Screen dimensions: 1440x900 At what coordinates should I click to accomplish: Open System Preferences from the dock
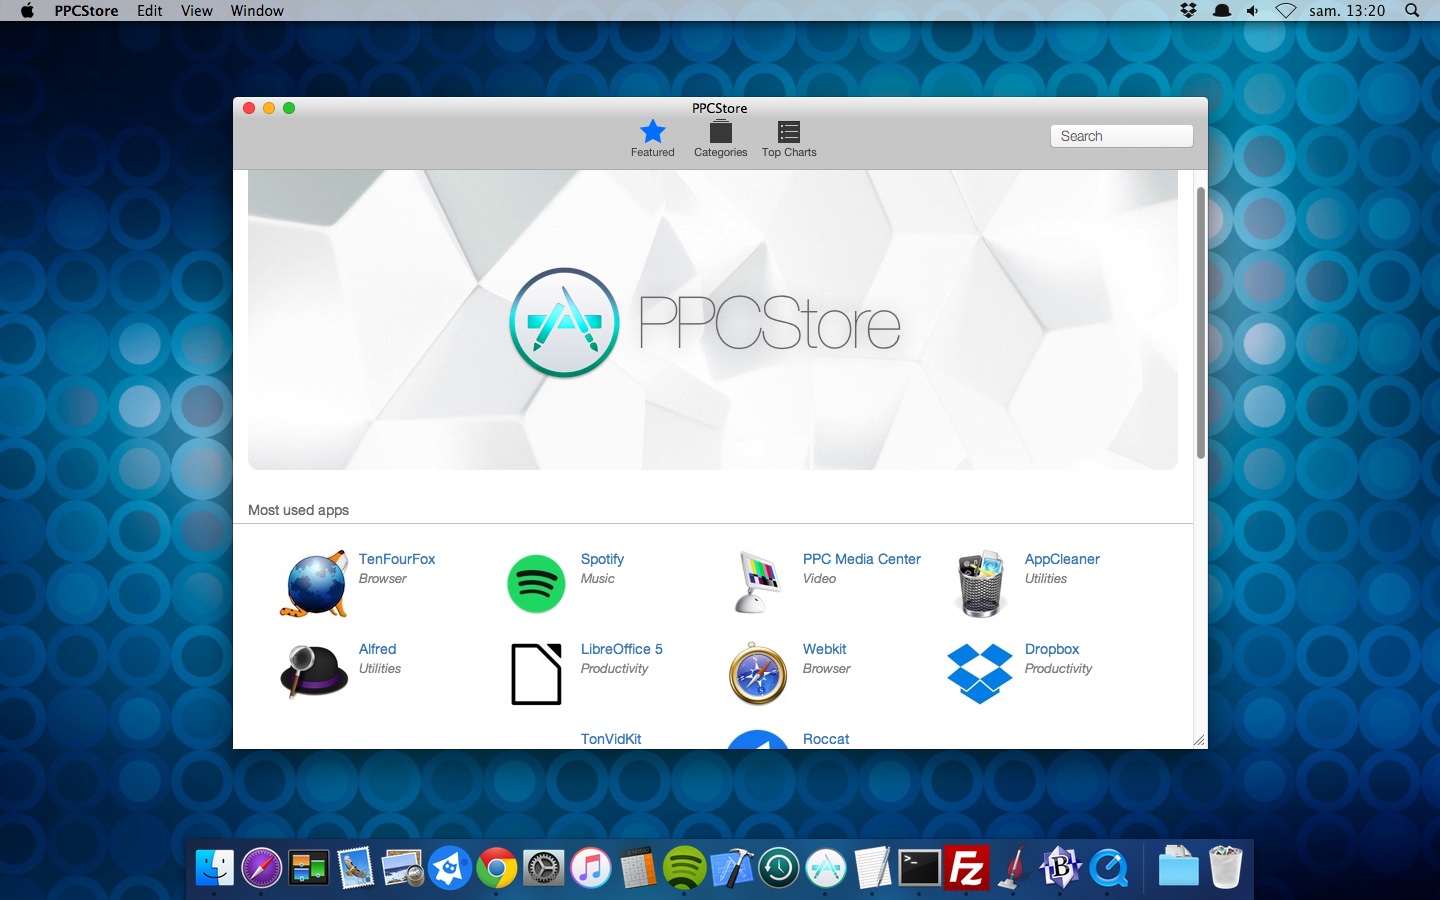(544, 867)
